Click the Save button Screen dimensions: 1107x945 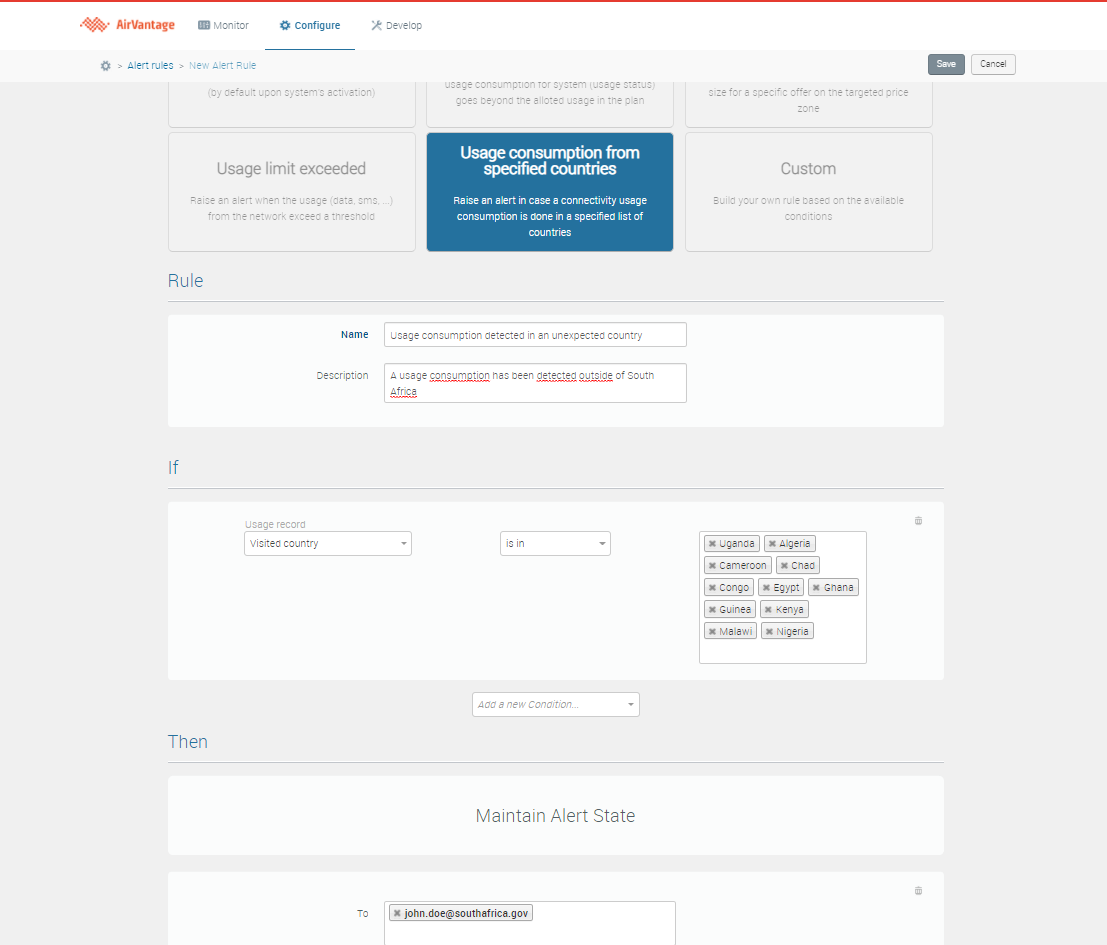pyautogui.click(x=946, y=64)
